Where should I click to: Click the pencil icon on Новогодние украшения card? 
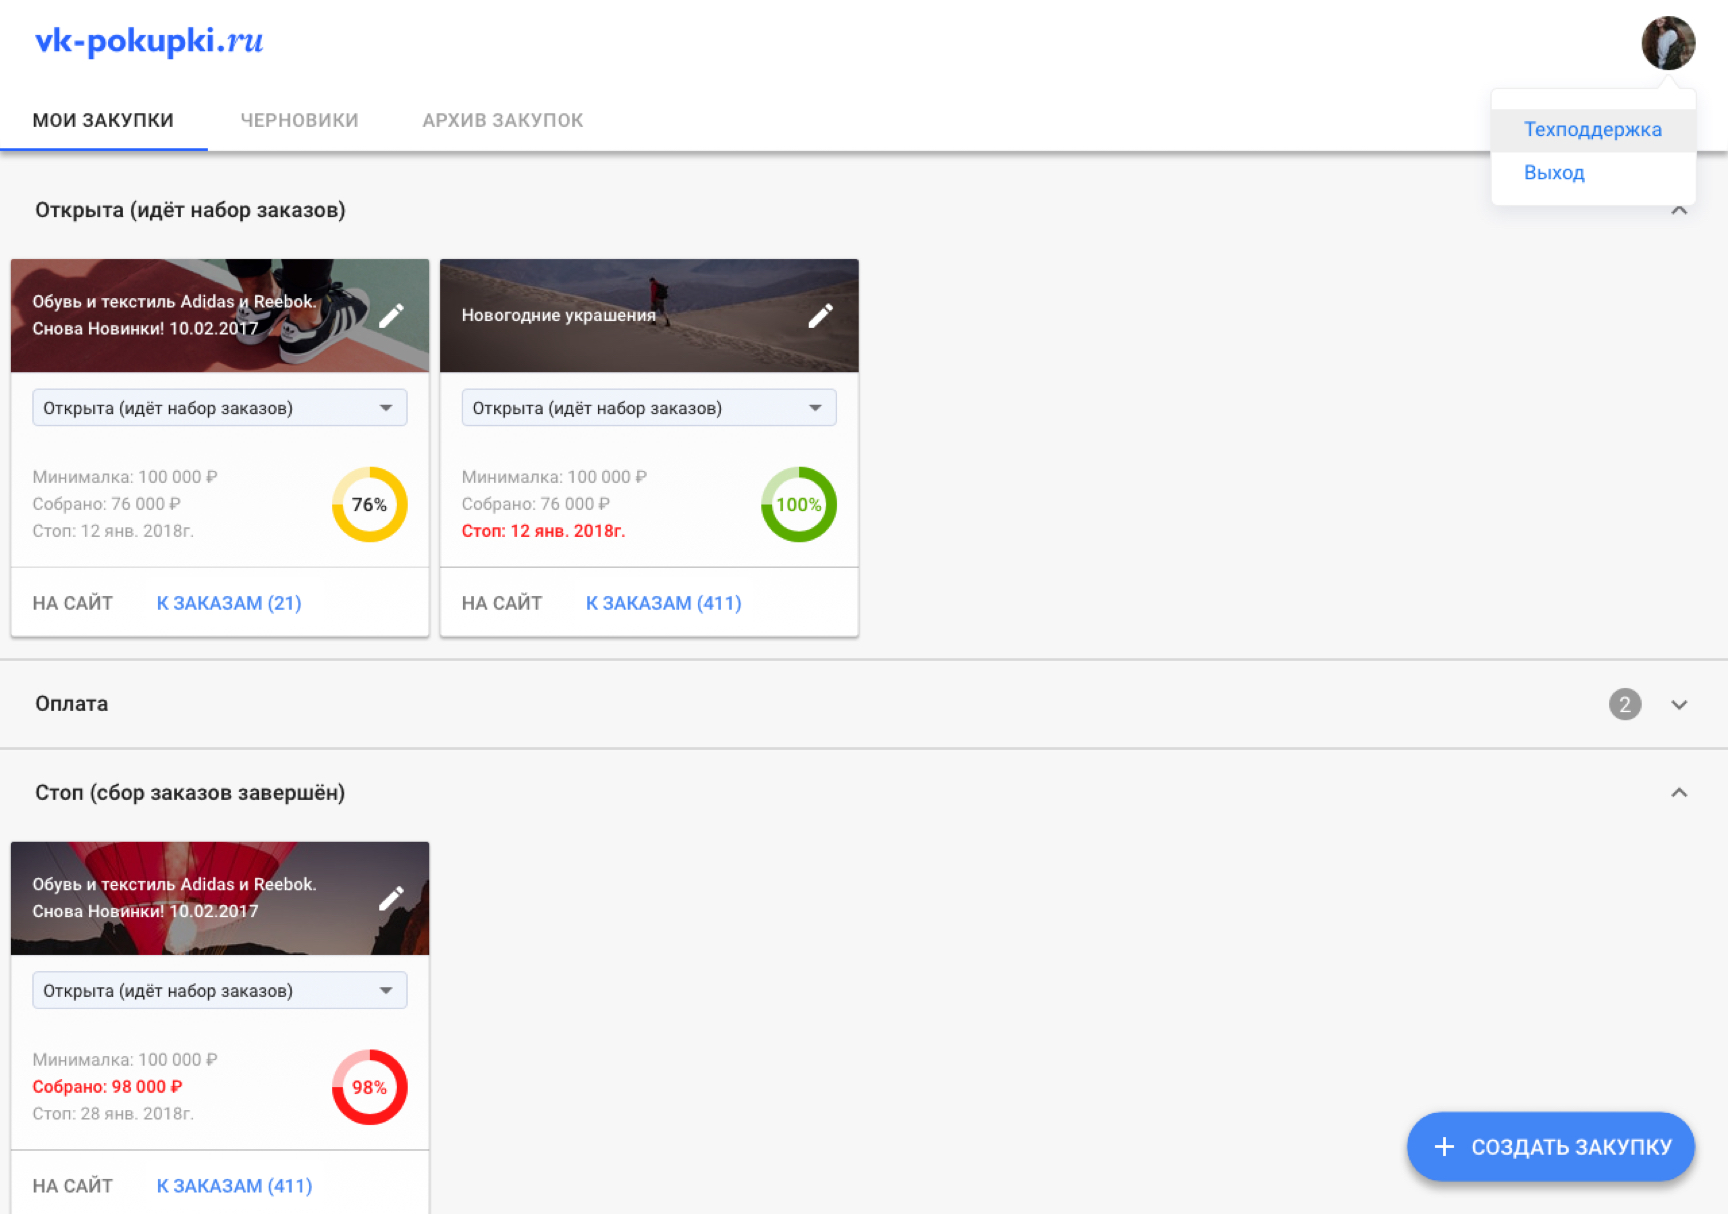821,316
